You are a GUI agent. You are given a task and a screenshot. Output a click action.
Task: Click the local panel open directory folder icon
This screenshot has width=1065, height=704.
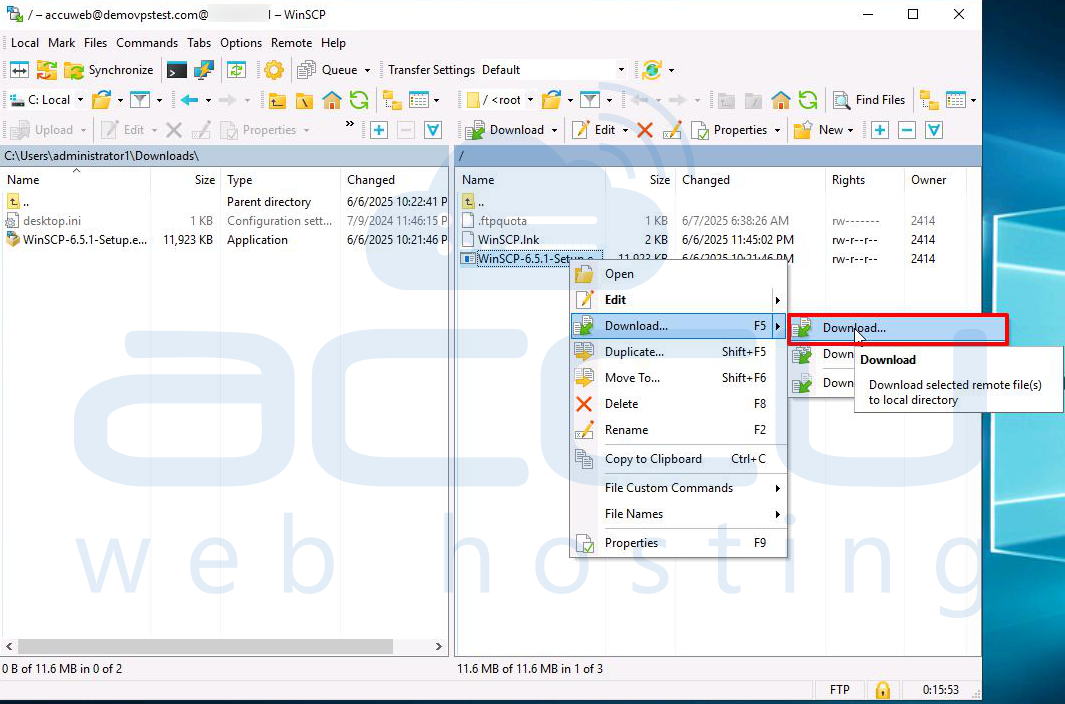pyautogui.click(x=101, y=100)
